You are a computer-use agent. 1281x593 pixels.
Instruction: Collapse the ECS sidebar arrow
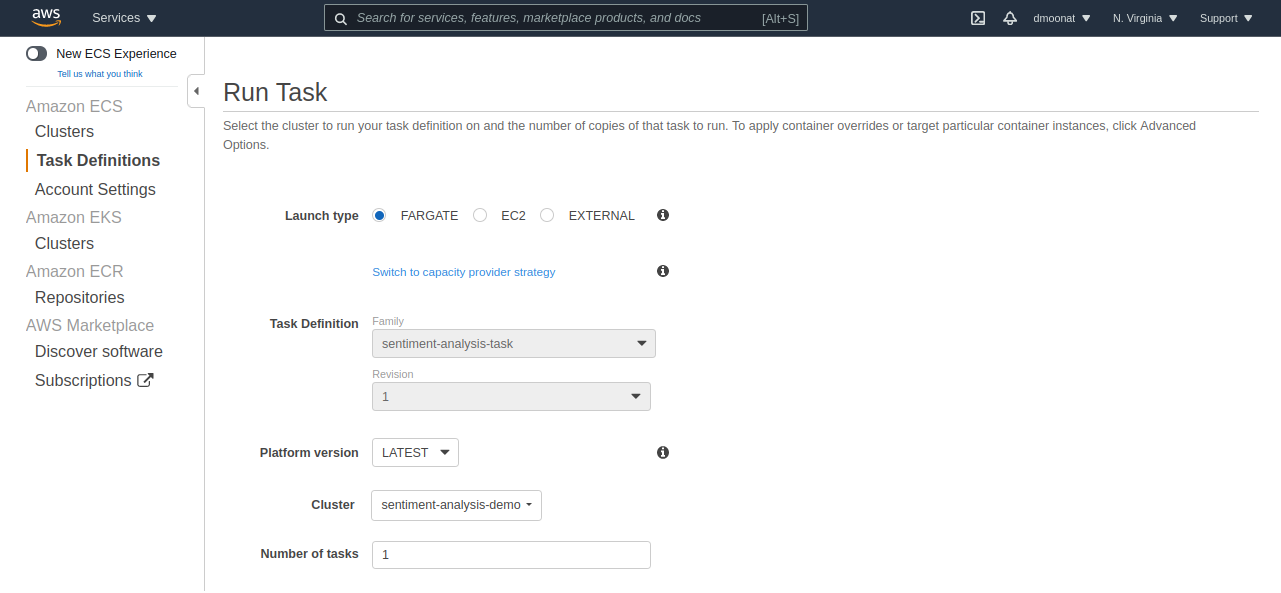[x=196, y=91]
